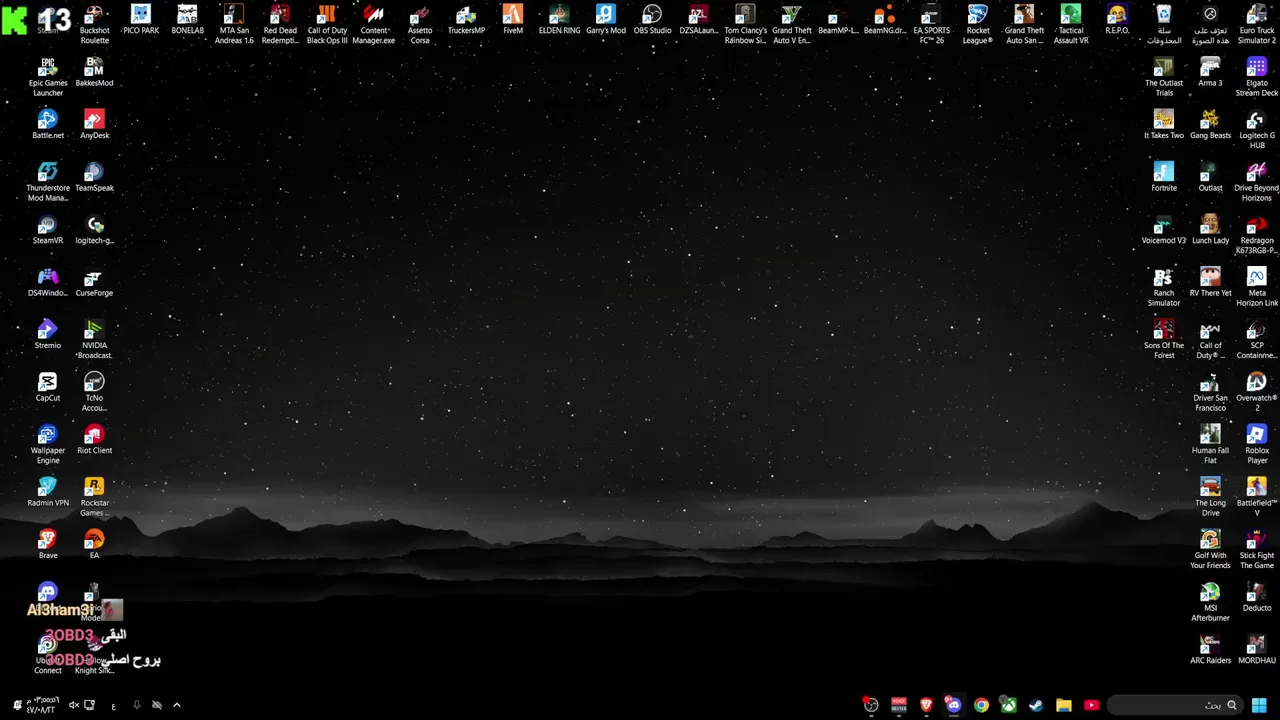Open the Wallpaper Engine shortcut
The image size is (1280, 720).
[x=48, y=444]
